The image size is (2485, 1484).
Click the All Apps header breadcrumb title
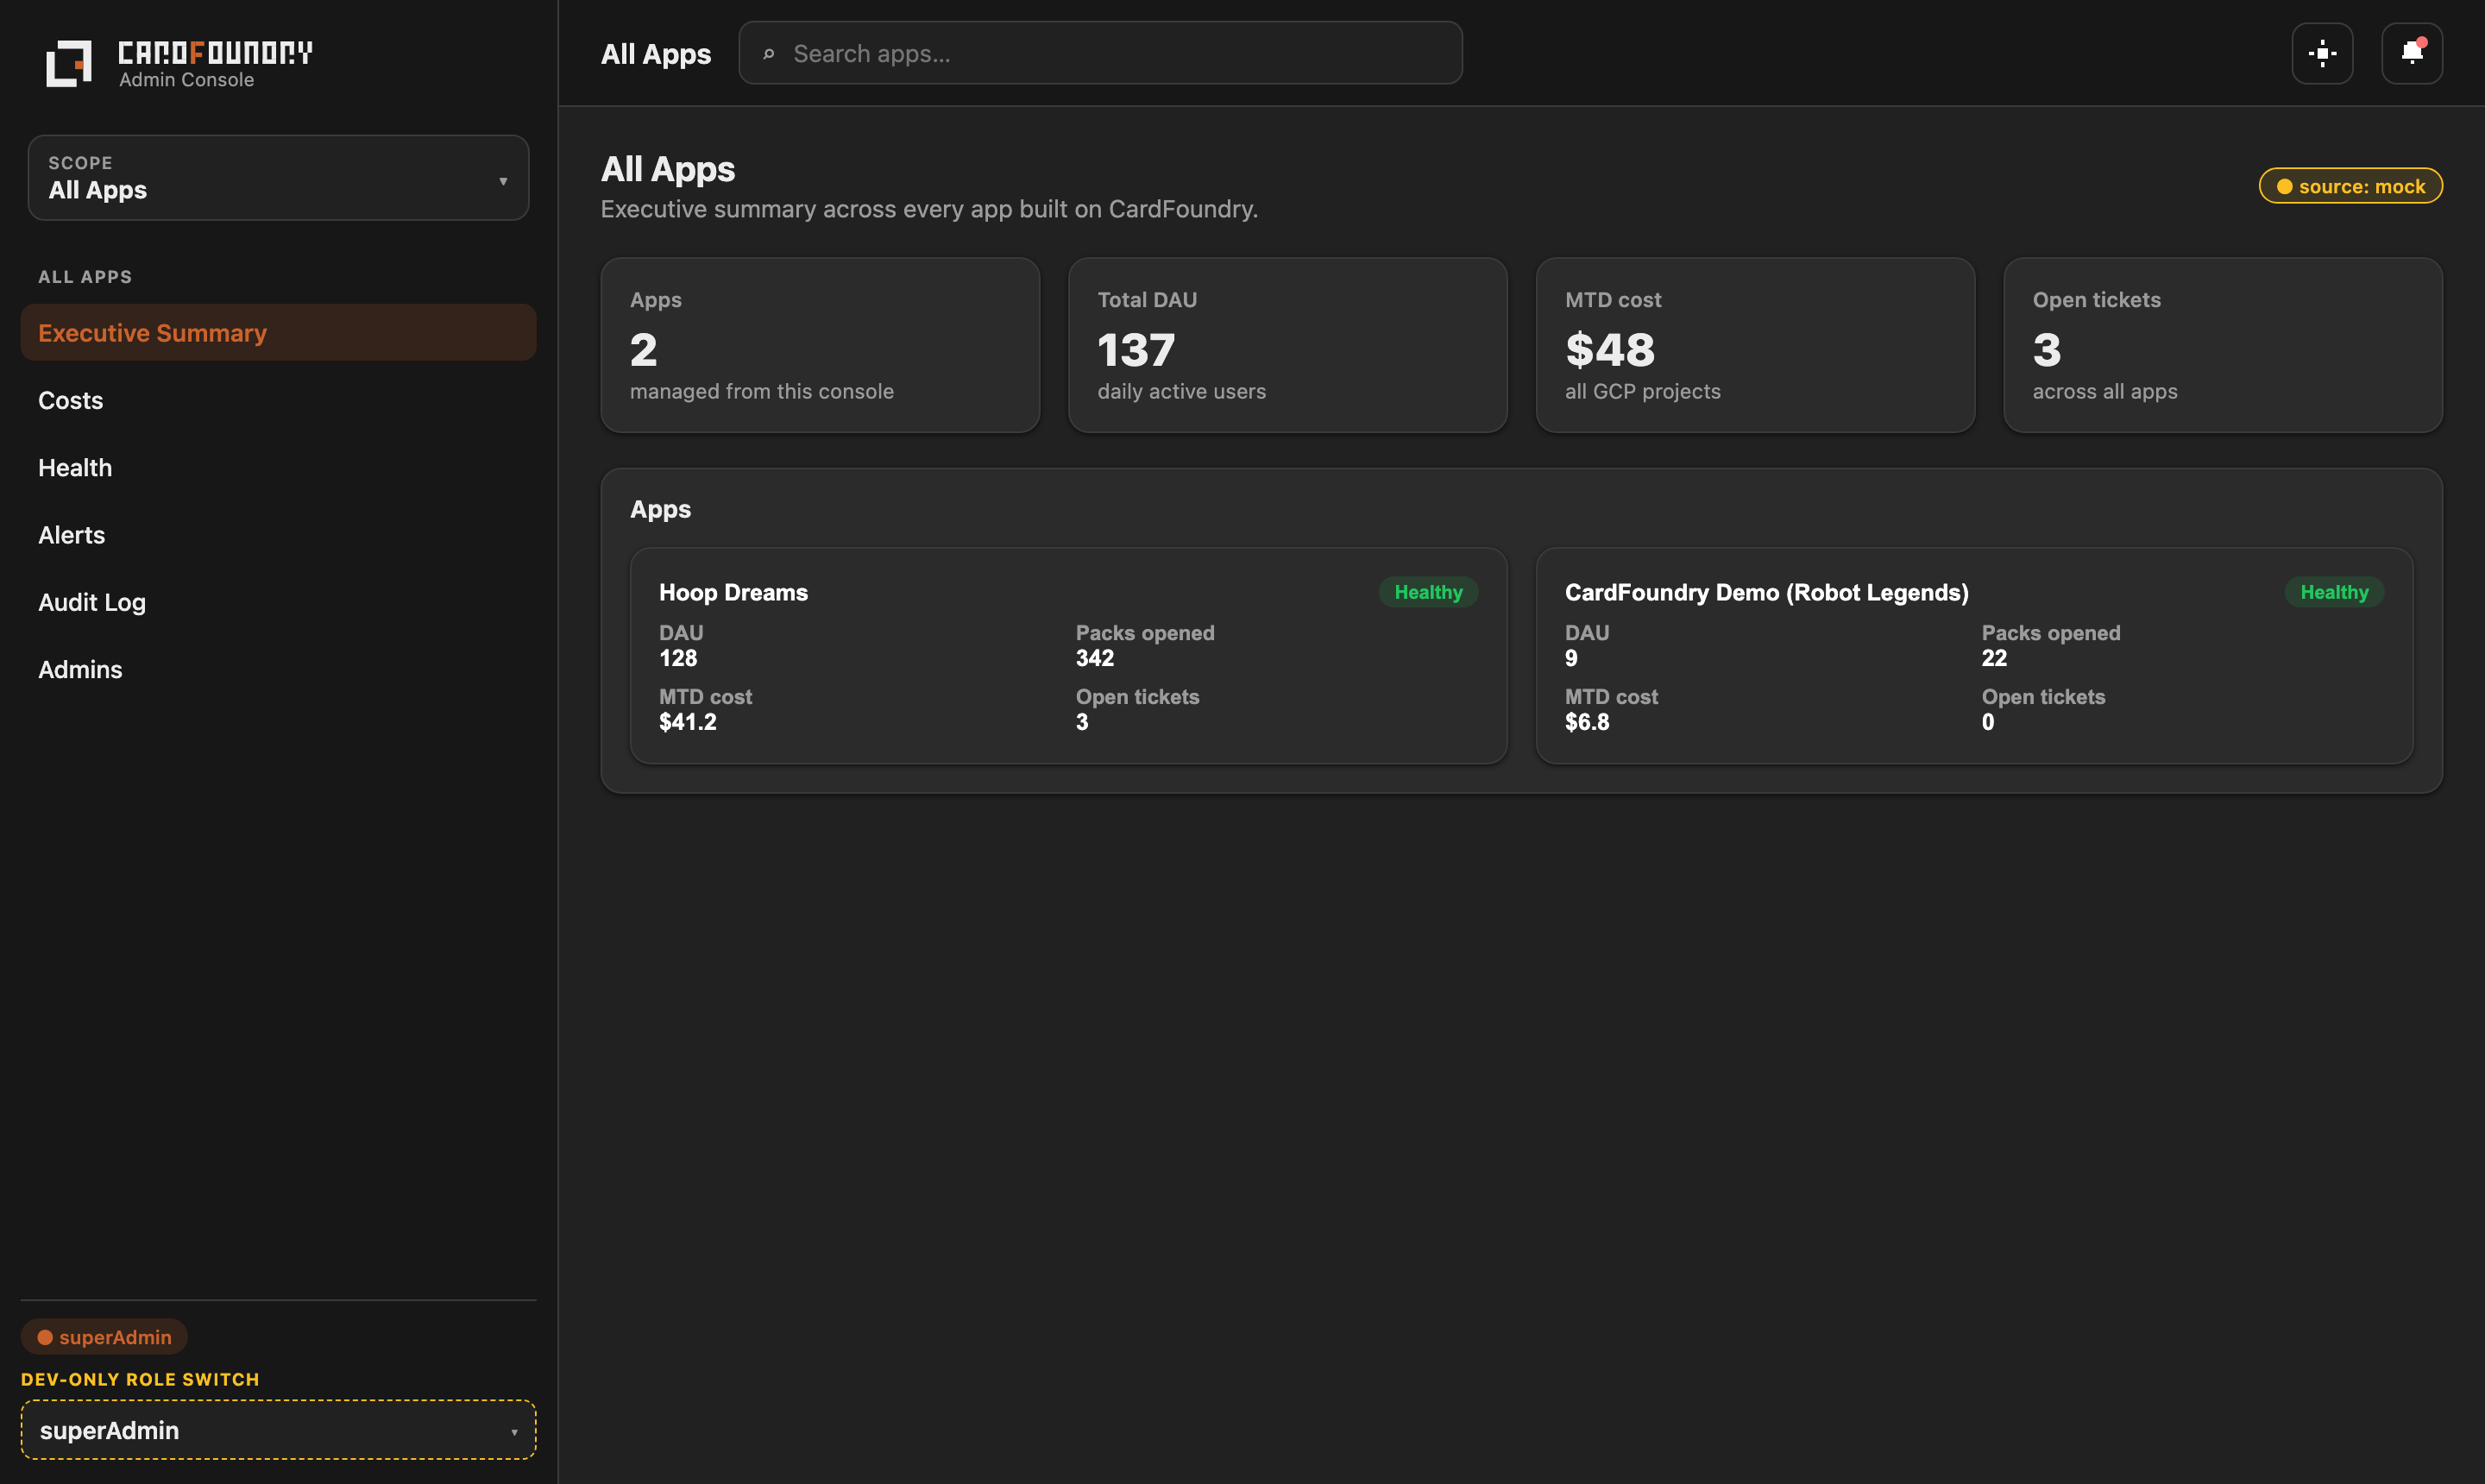[x=656, y=54]
